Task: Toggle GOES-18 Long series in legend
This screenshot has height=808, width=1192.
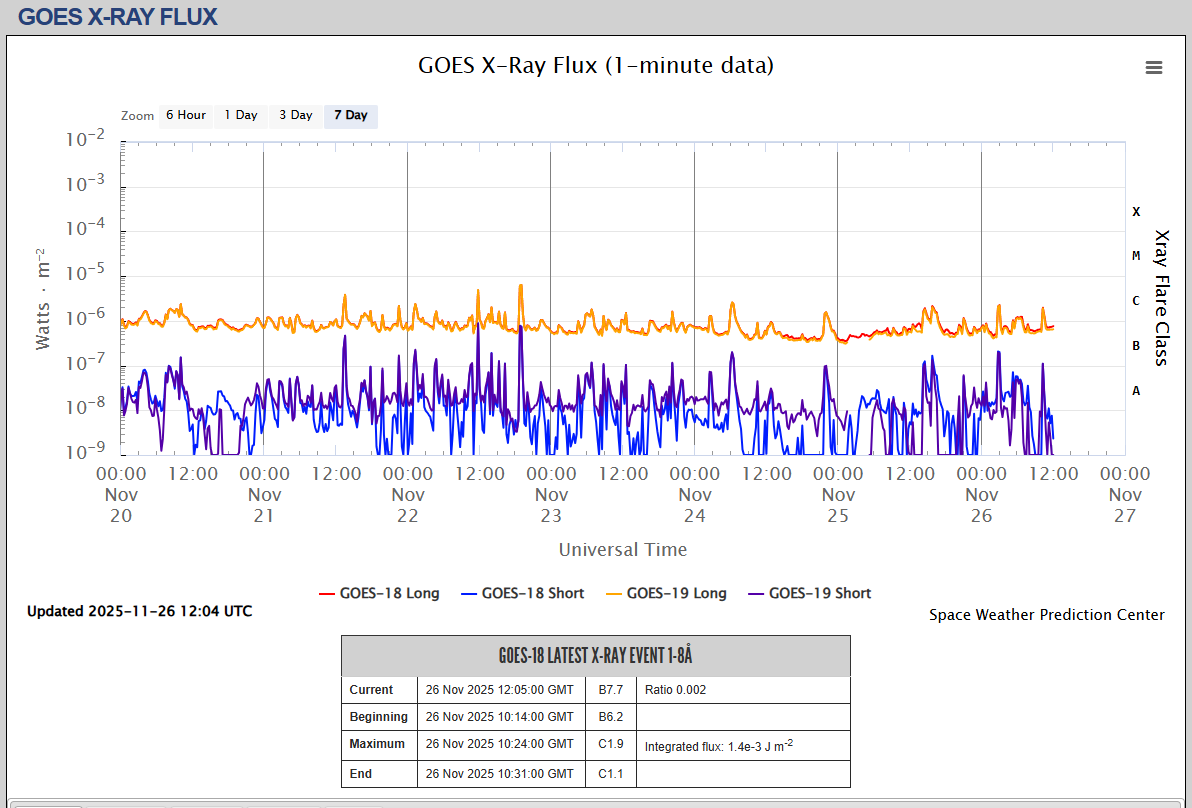Action: pos(389,593)
